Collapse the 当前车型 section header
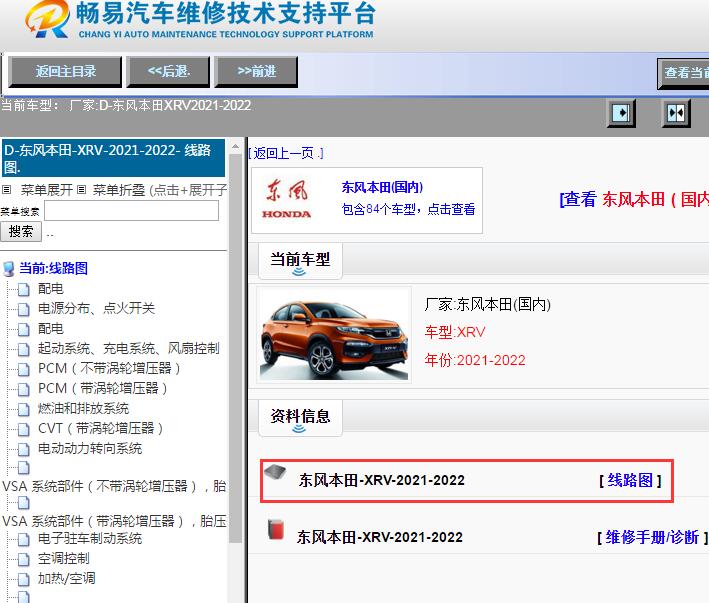Image resolution: width=709 pixels, height=603 pixels. (x=300, y=261)
